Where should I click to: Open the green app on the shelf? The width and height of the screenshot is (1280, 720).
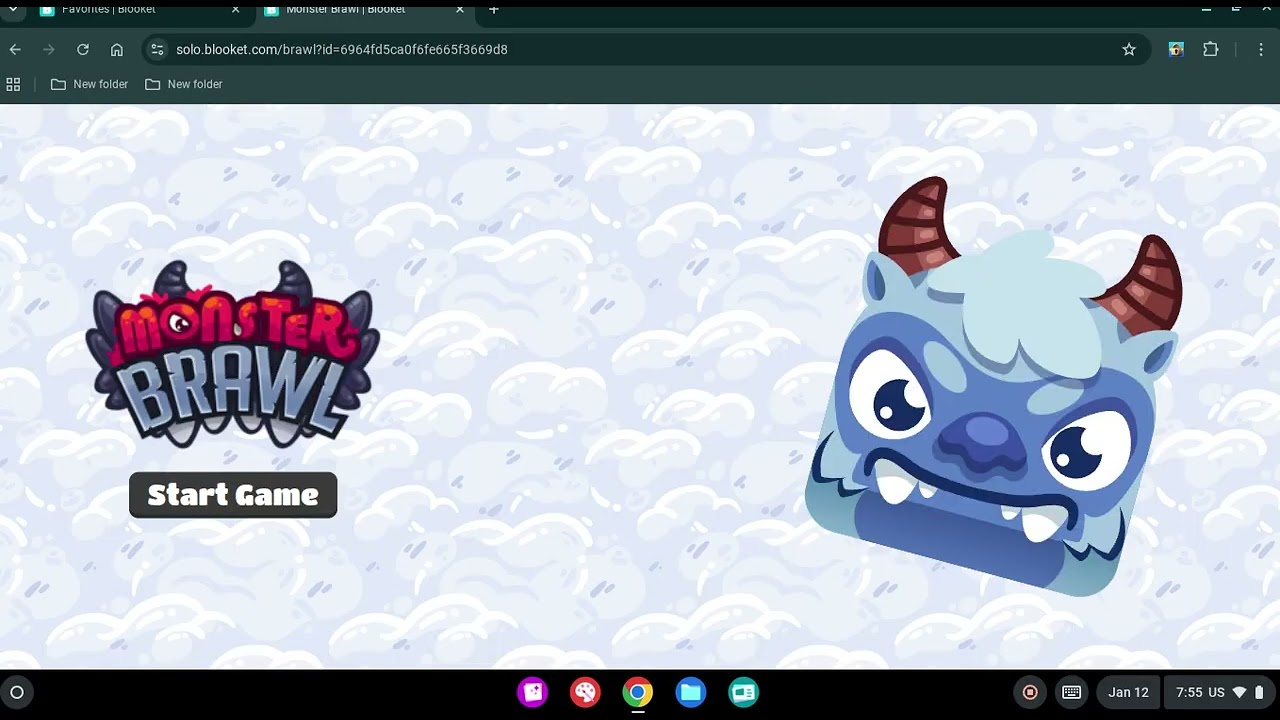[744, 692]
